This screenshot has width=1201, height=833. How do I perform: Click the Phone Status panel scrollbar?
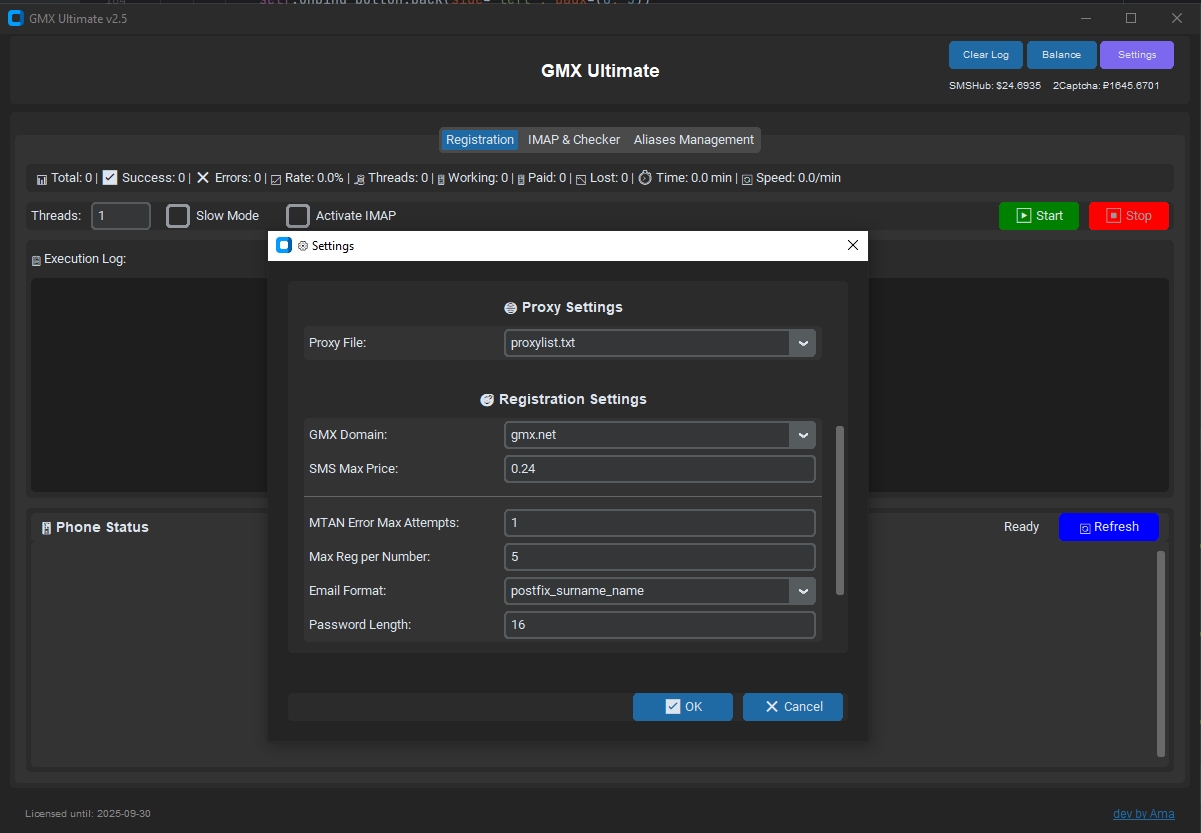click(1161, 654)
